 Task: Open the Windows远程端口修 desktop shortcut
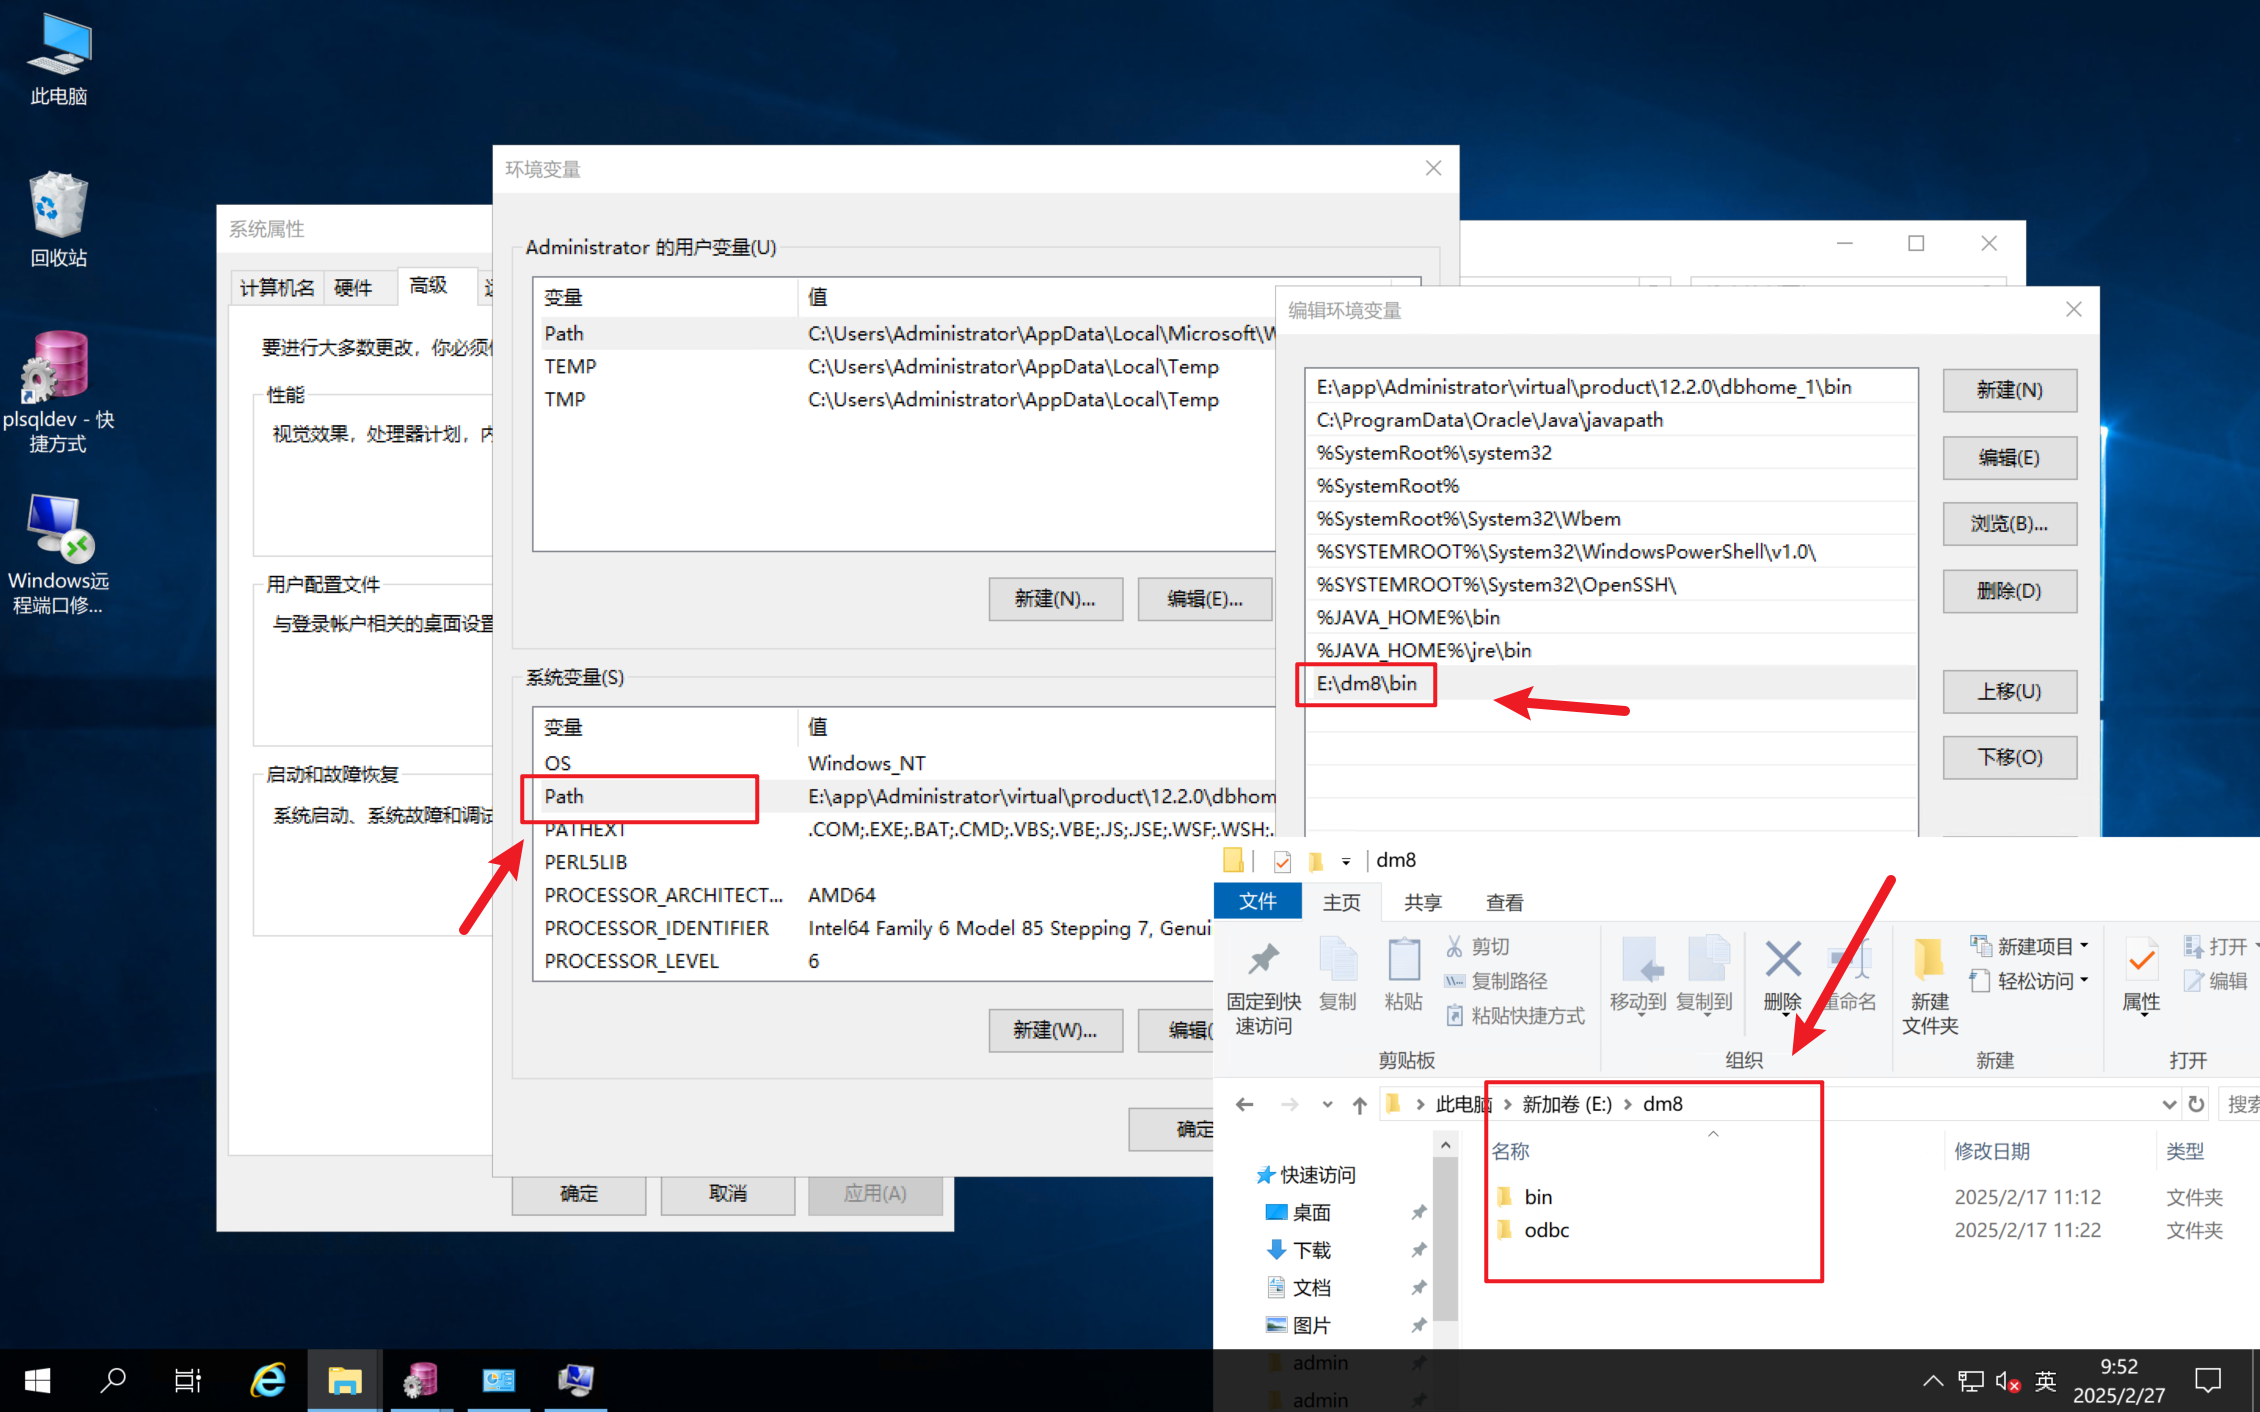(x=59, y=554)
